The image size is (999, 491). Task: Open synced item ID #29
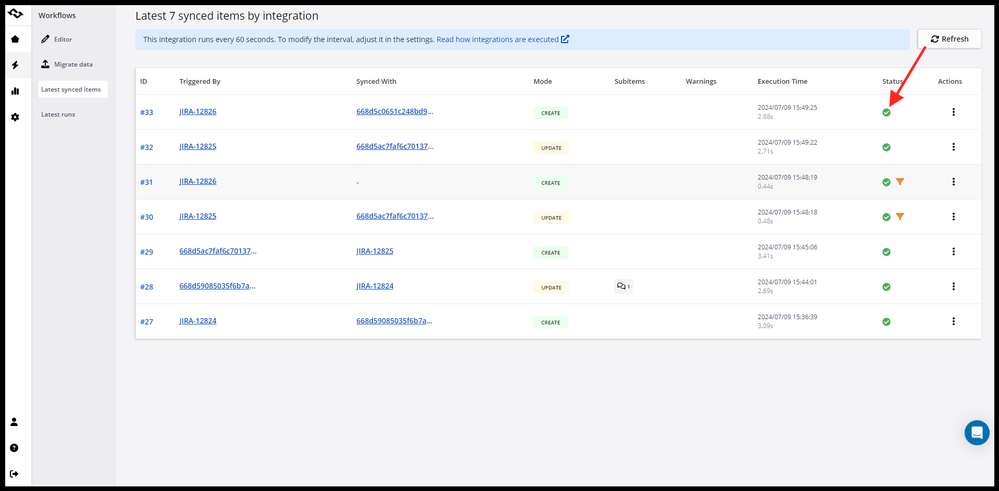(147, 252)
